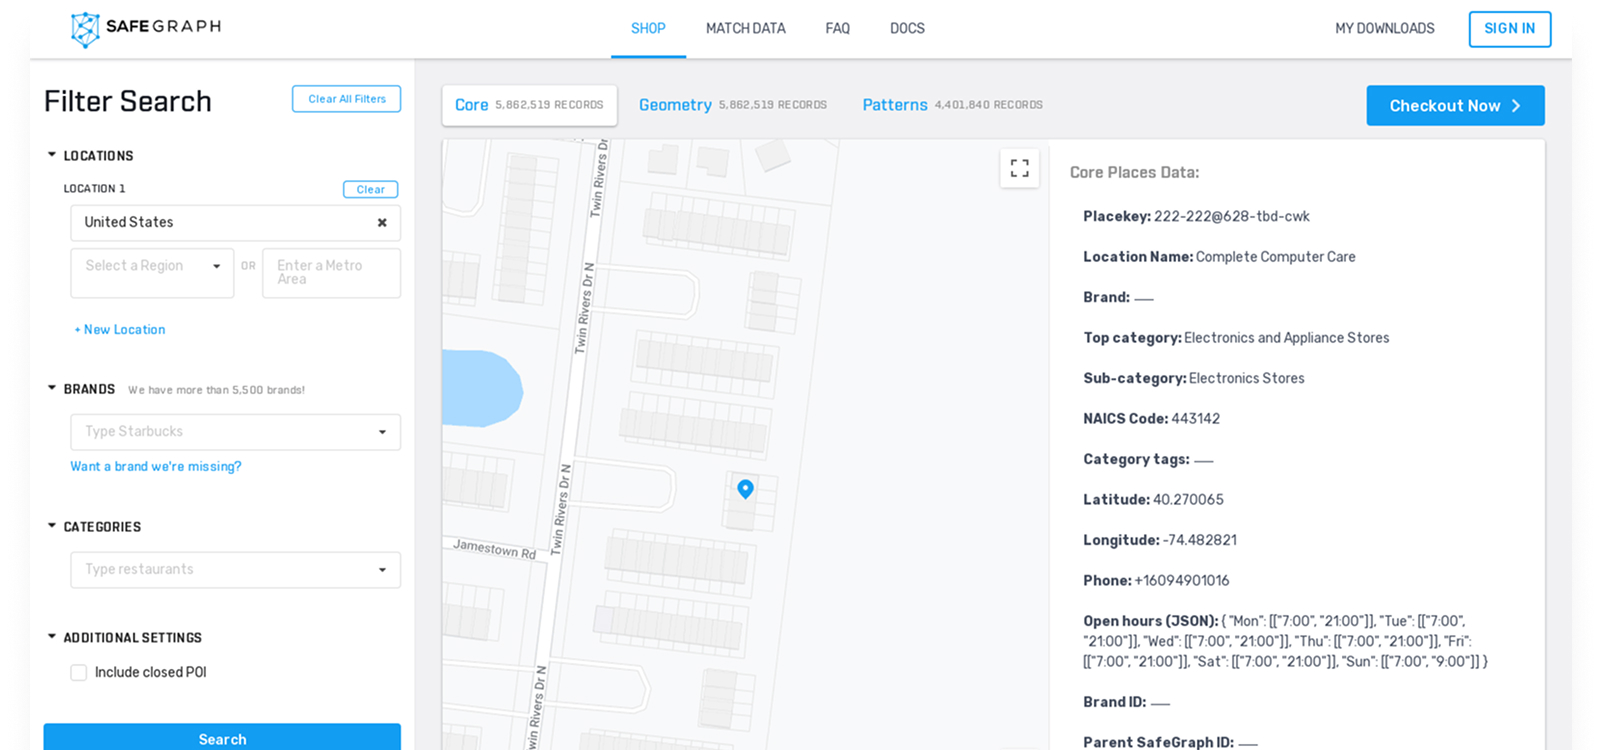Image resolution: width=1602 pixels, height=750 pixels.
Task: Collapse the Categories section arrow
Action: tap(52, 526)
